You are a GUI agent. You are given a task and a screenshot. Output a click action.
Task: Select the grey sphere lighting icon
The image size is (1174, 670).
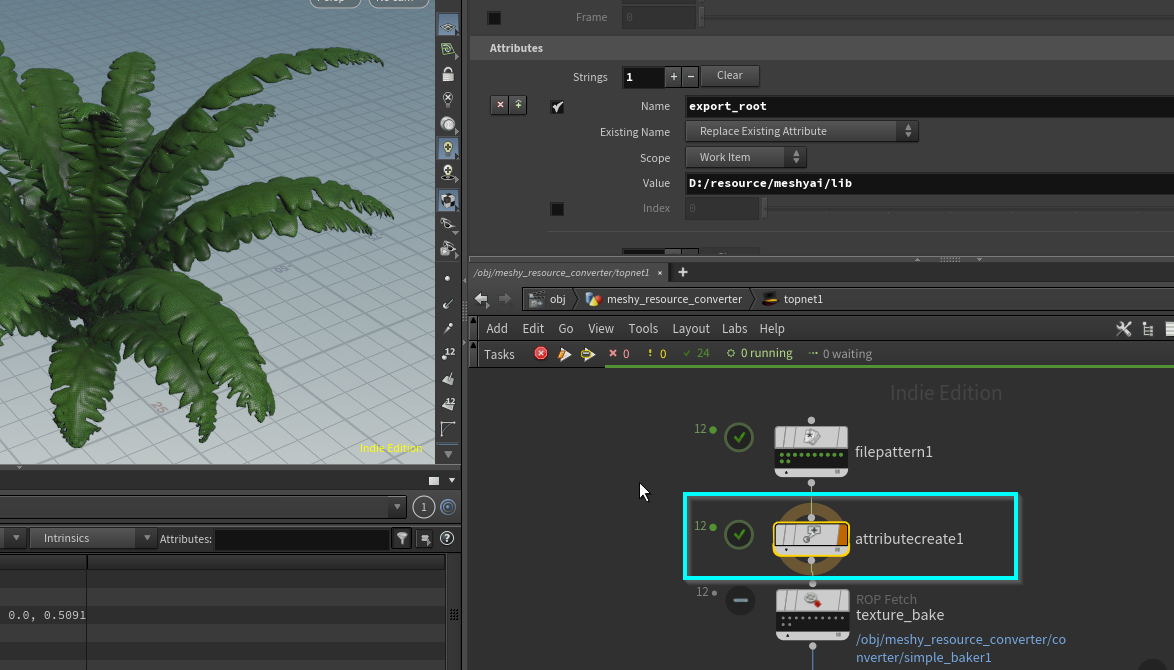[x=448, y=124]
